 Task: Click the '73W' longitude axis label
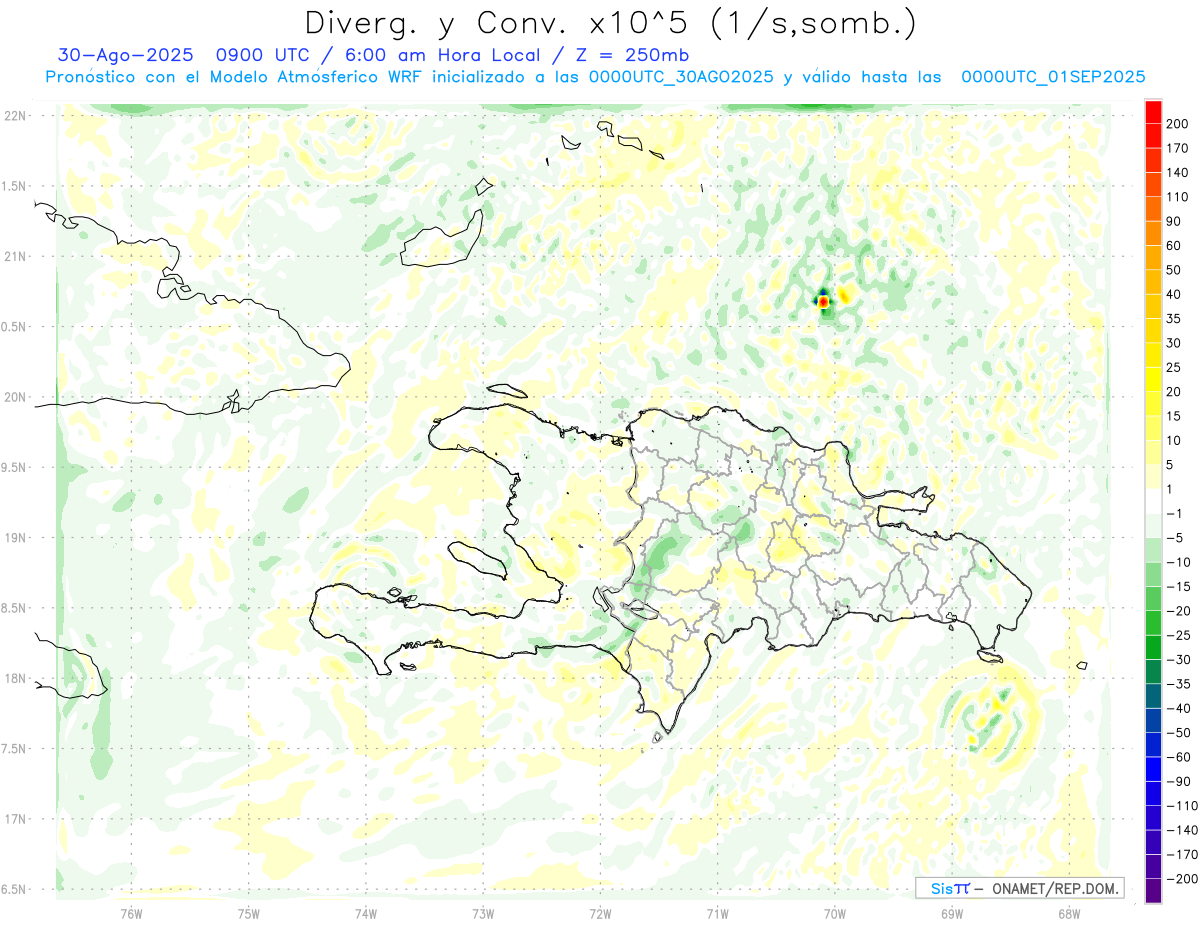click(483, 914)
